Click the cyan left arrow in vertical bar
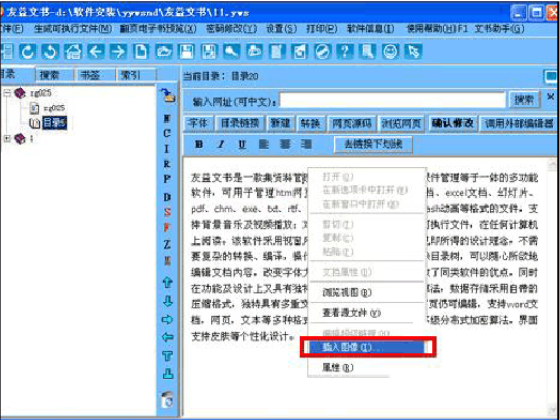 point(167,337)
